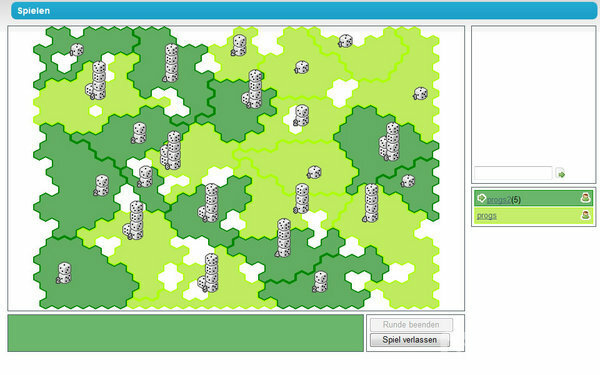
Task: Select the dice stack in the large right dark-green territory
Action: pyautogui.click(x=390, y=142)
